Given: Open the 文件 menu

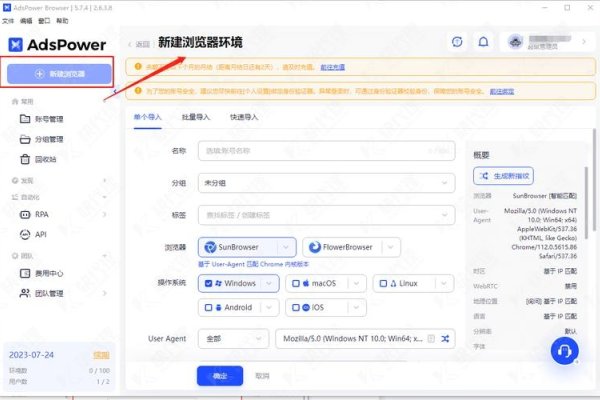Looking at the screenshot, I should tap(8, 21).
